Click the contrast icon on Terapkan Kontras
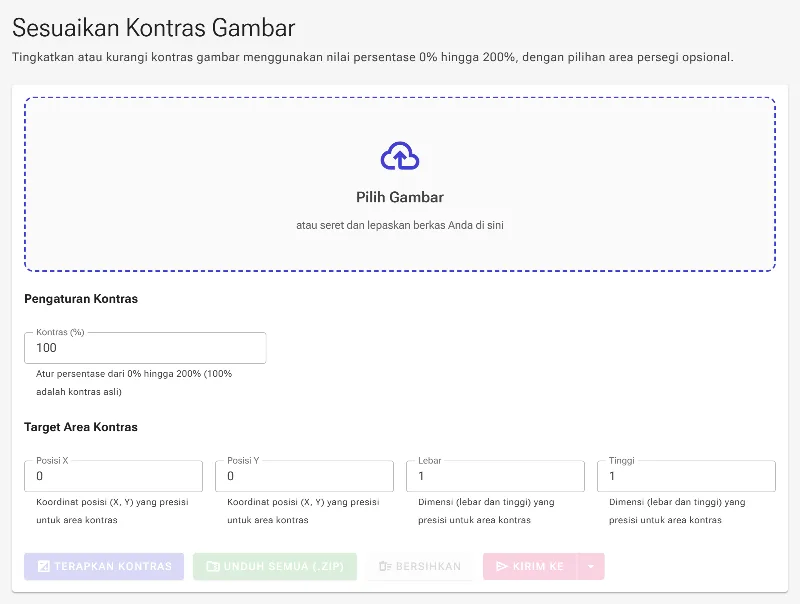 (44, 566)
